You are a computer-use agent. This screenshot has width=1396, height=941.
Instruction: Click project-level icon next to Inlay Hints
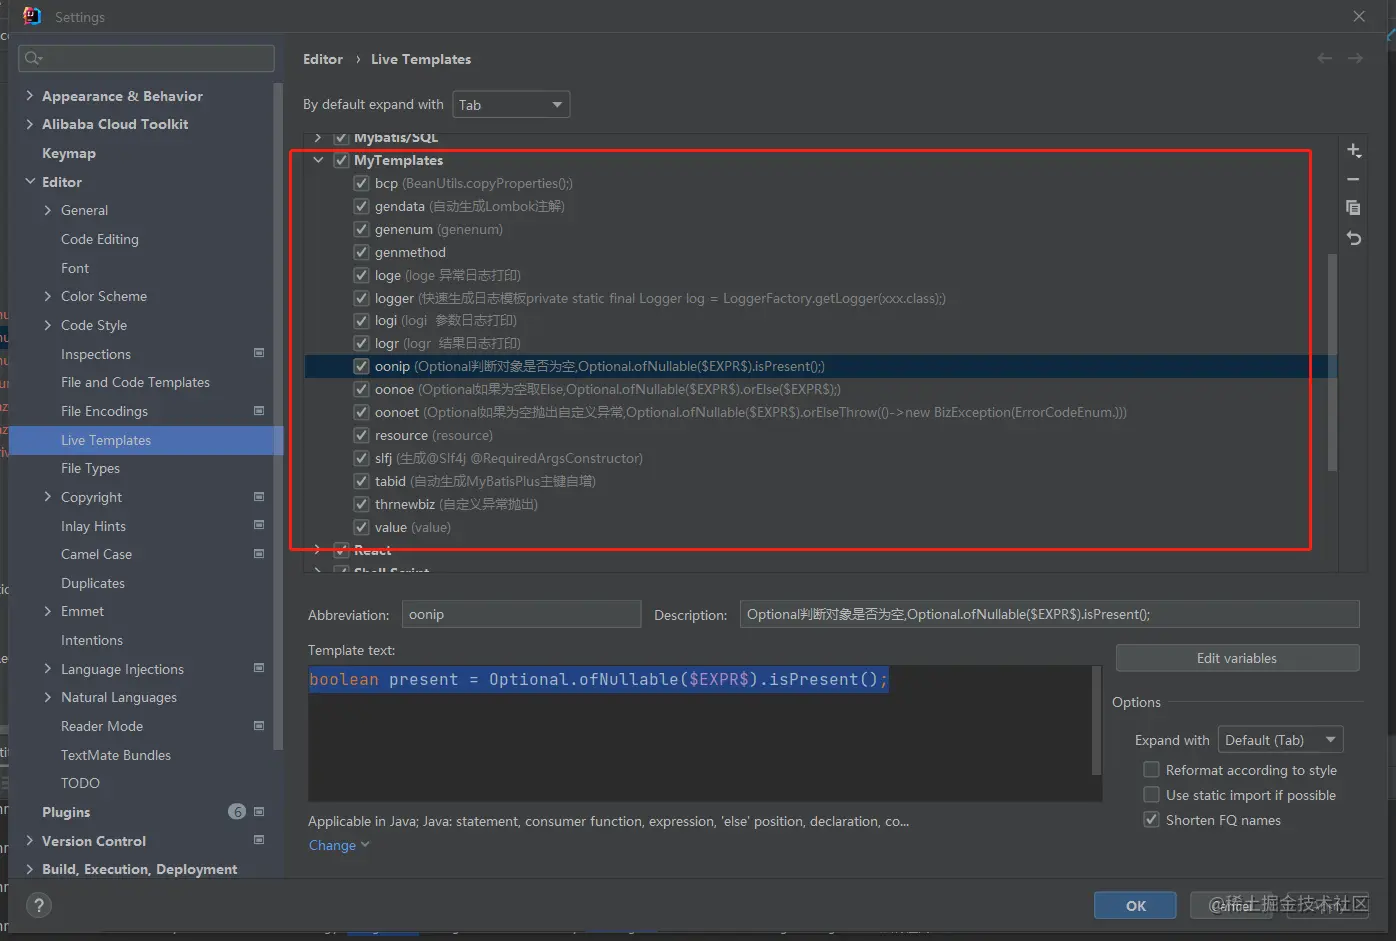click(259, 525)
